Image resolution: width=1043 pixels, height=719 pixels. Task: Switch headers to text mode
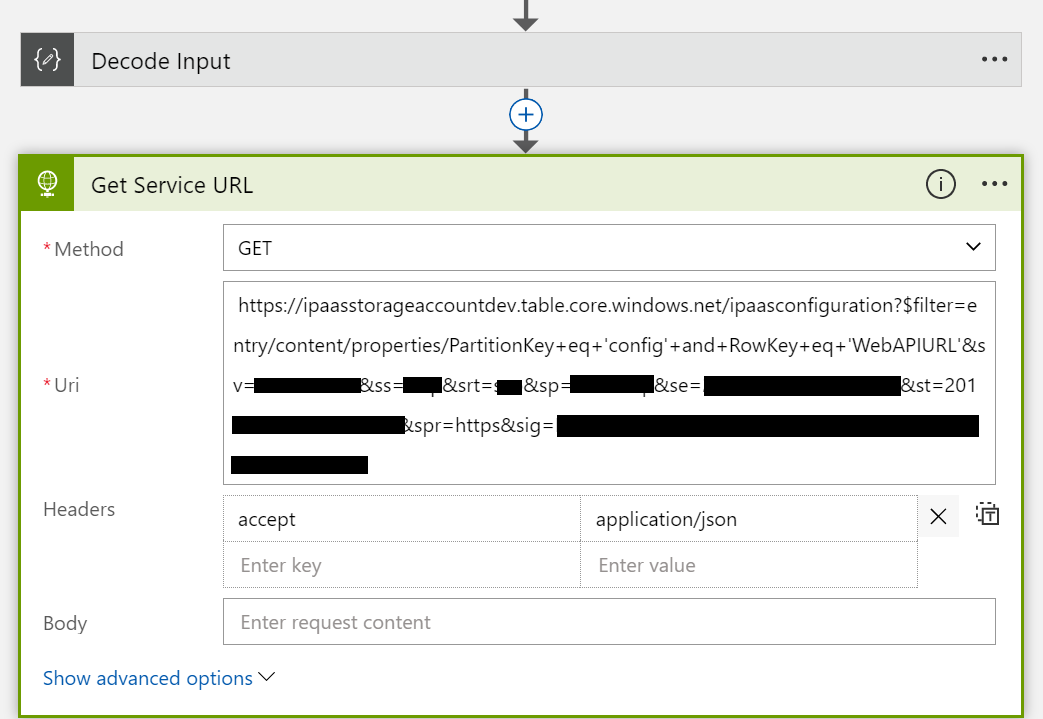[x=988, y=515]
